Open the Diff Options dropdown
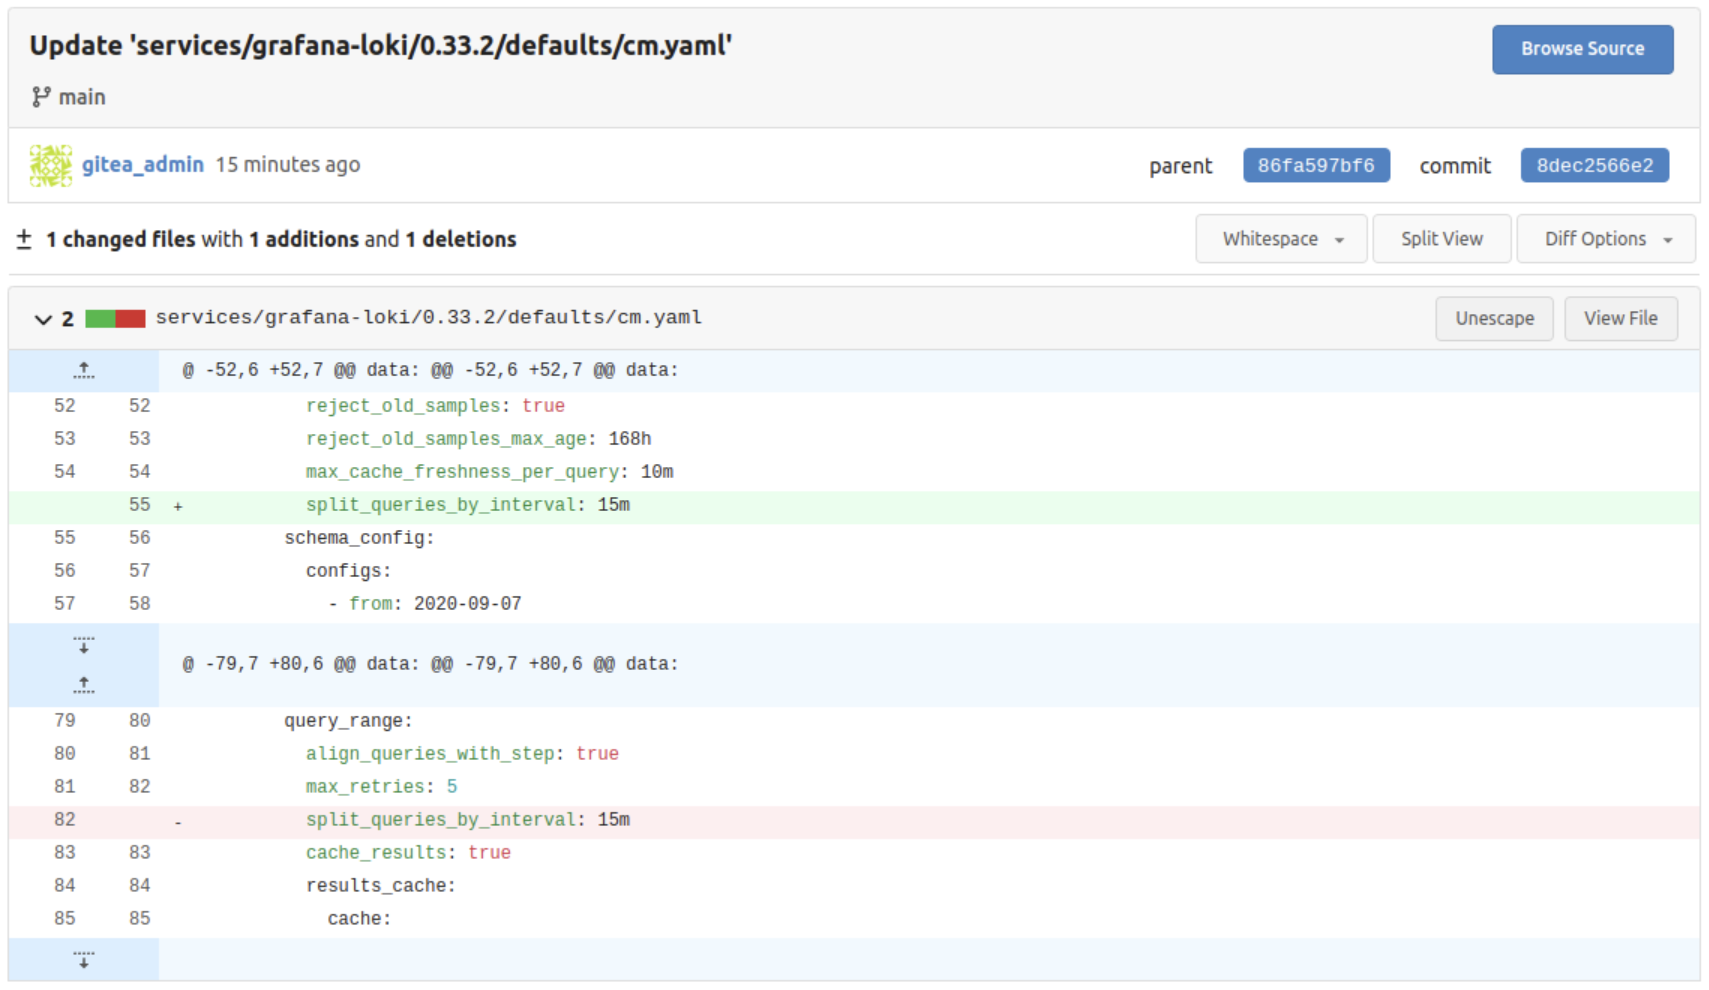This screenshot has height=990, width=1709. (1606, 239)
